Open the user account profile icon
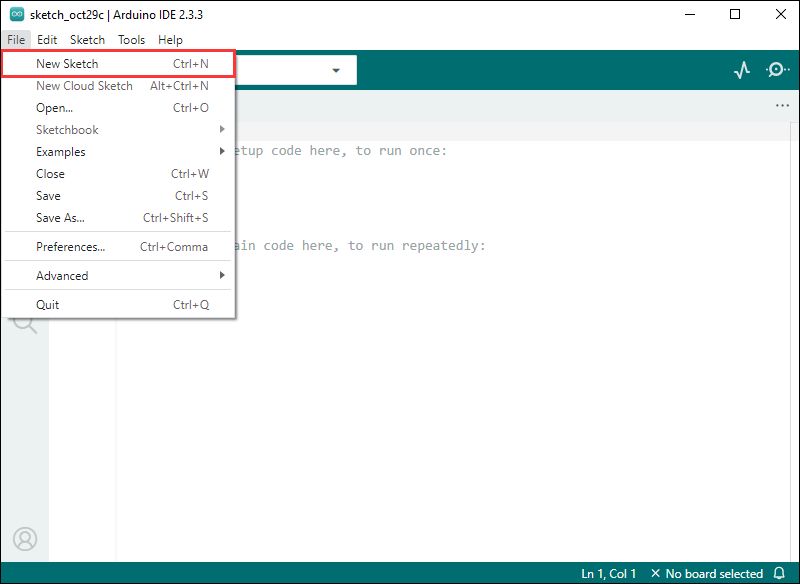800x584 pixels. point(25,538)
